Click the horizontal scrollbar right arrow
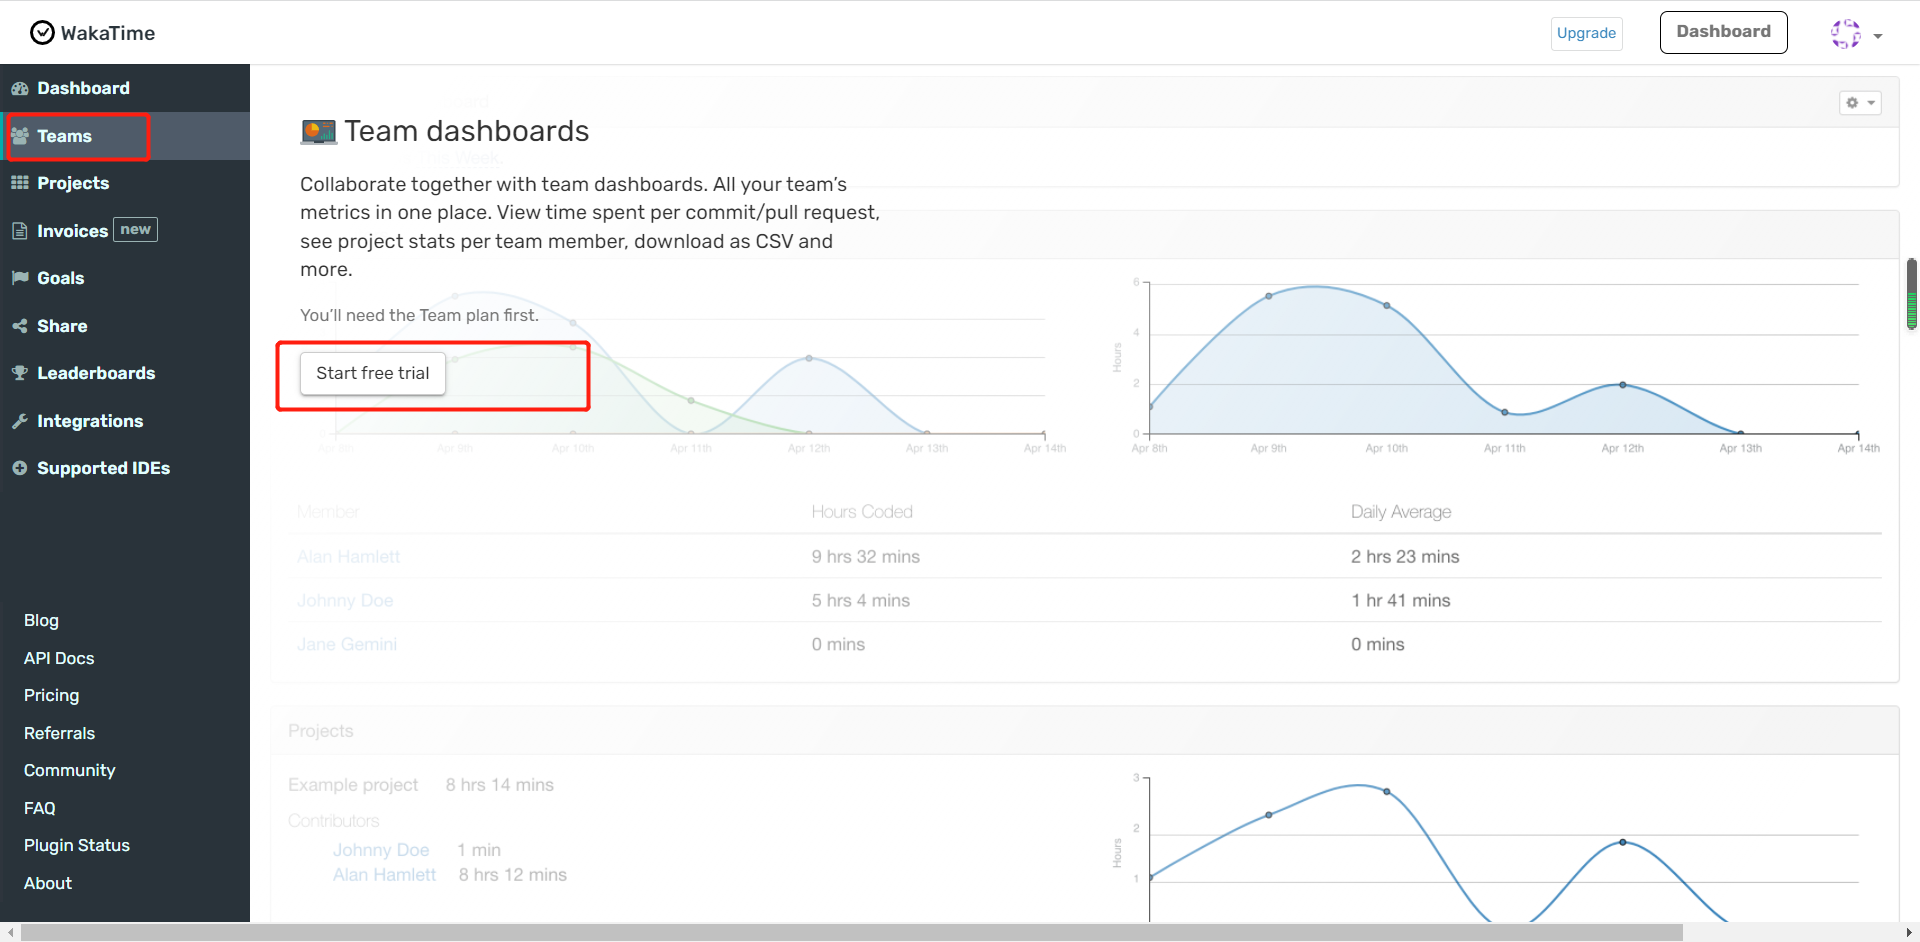This screenshot has width=1920, height=942. pyautogui.click(x=1909, y=933)
